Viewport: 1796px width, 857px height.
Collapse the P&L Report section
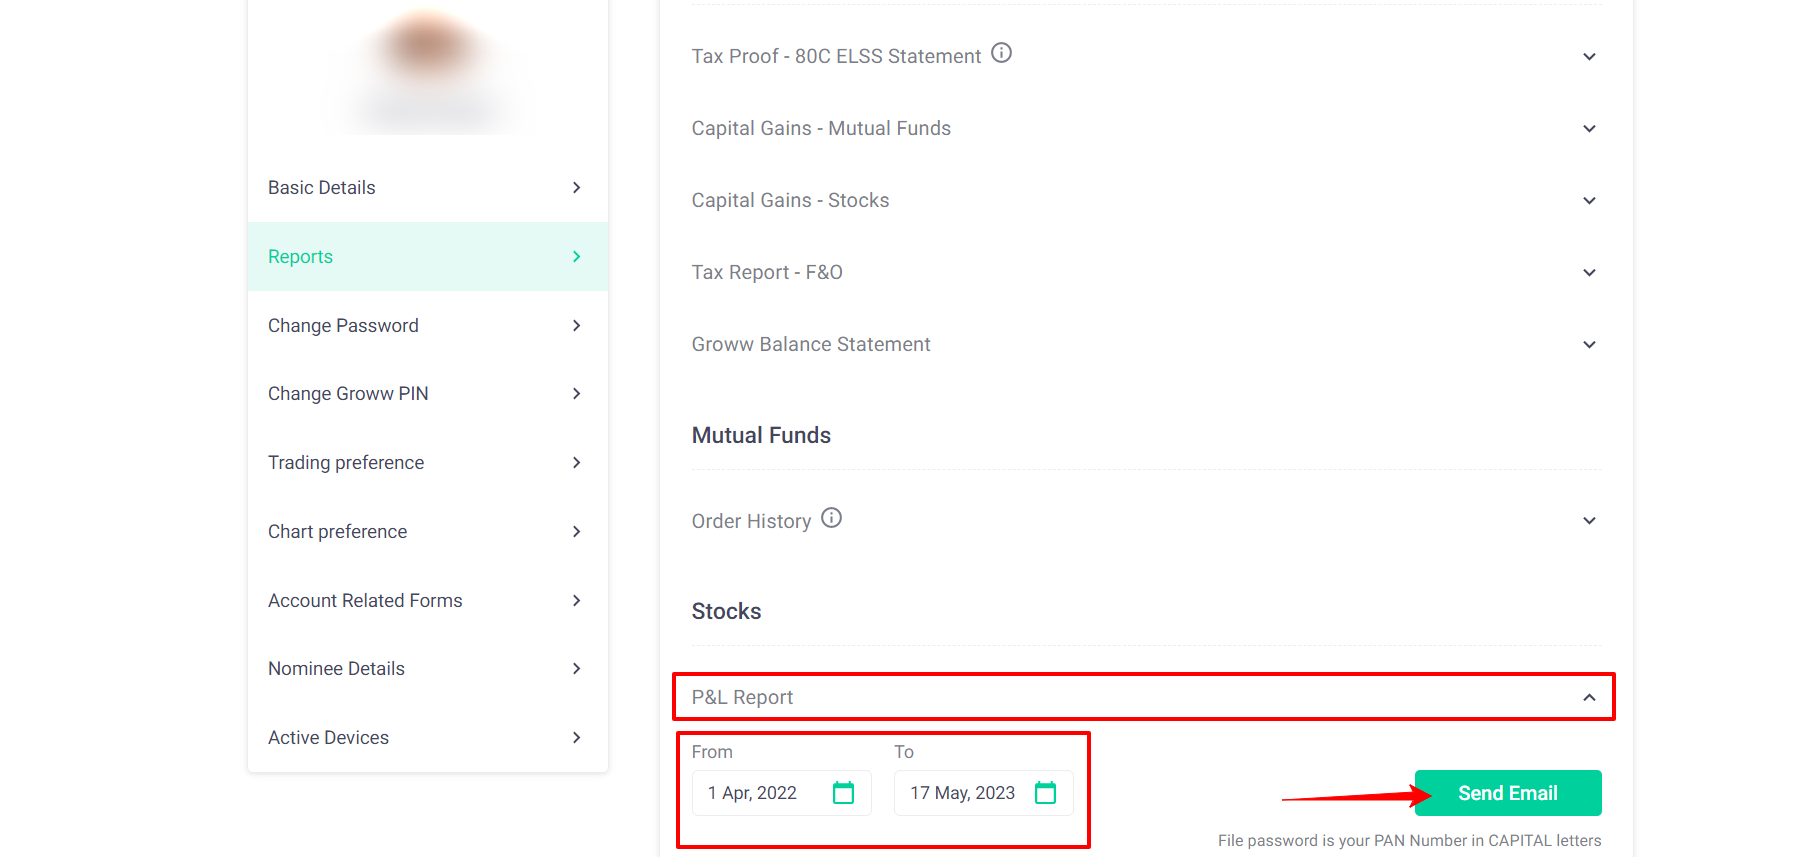point(1589,697)
